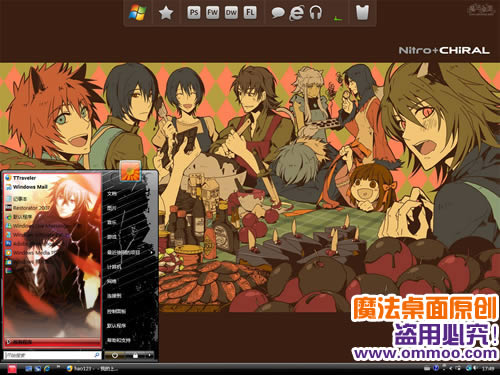Open 游戏 in the Start menu right pane
500x375 pixels.
click(112, 237)
